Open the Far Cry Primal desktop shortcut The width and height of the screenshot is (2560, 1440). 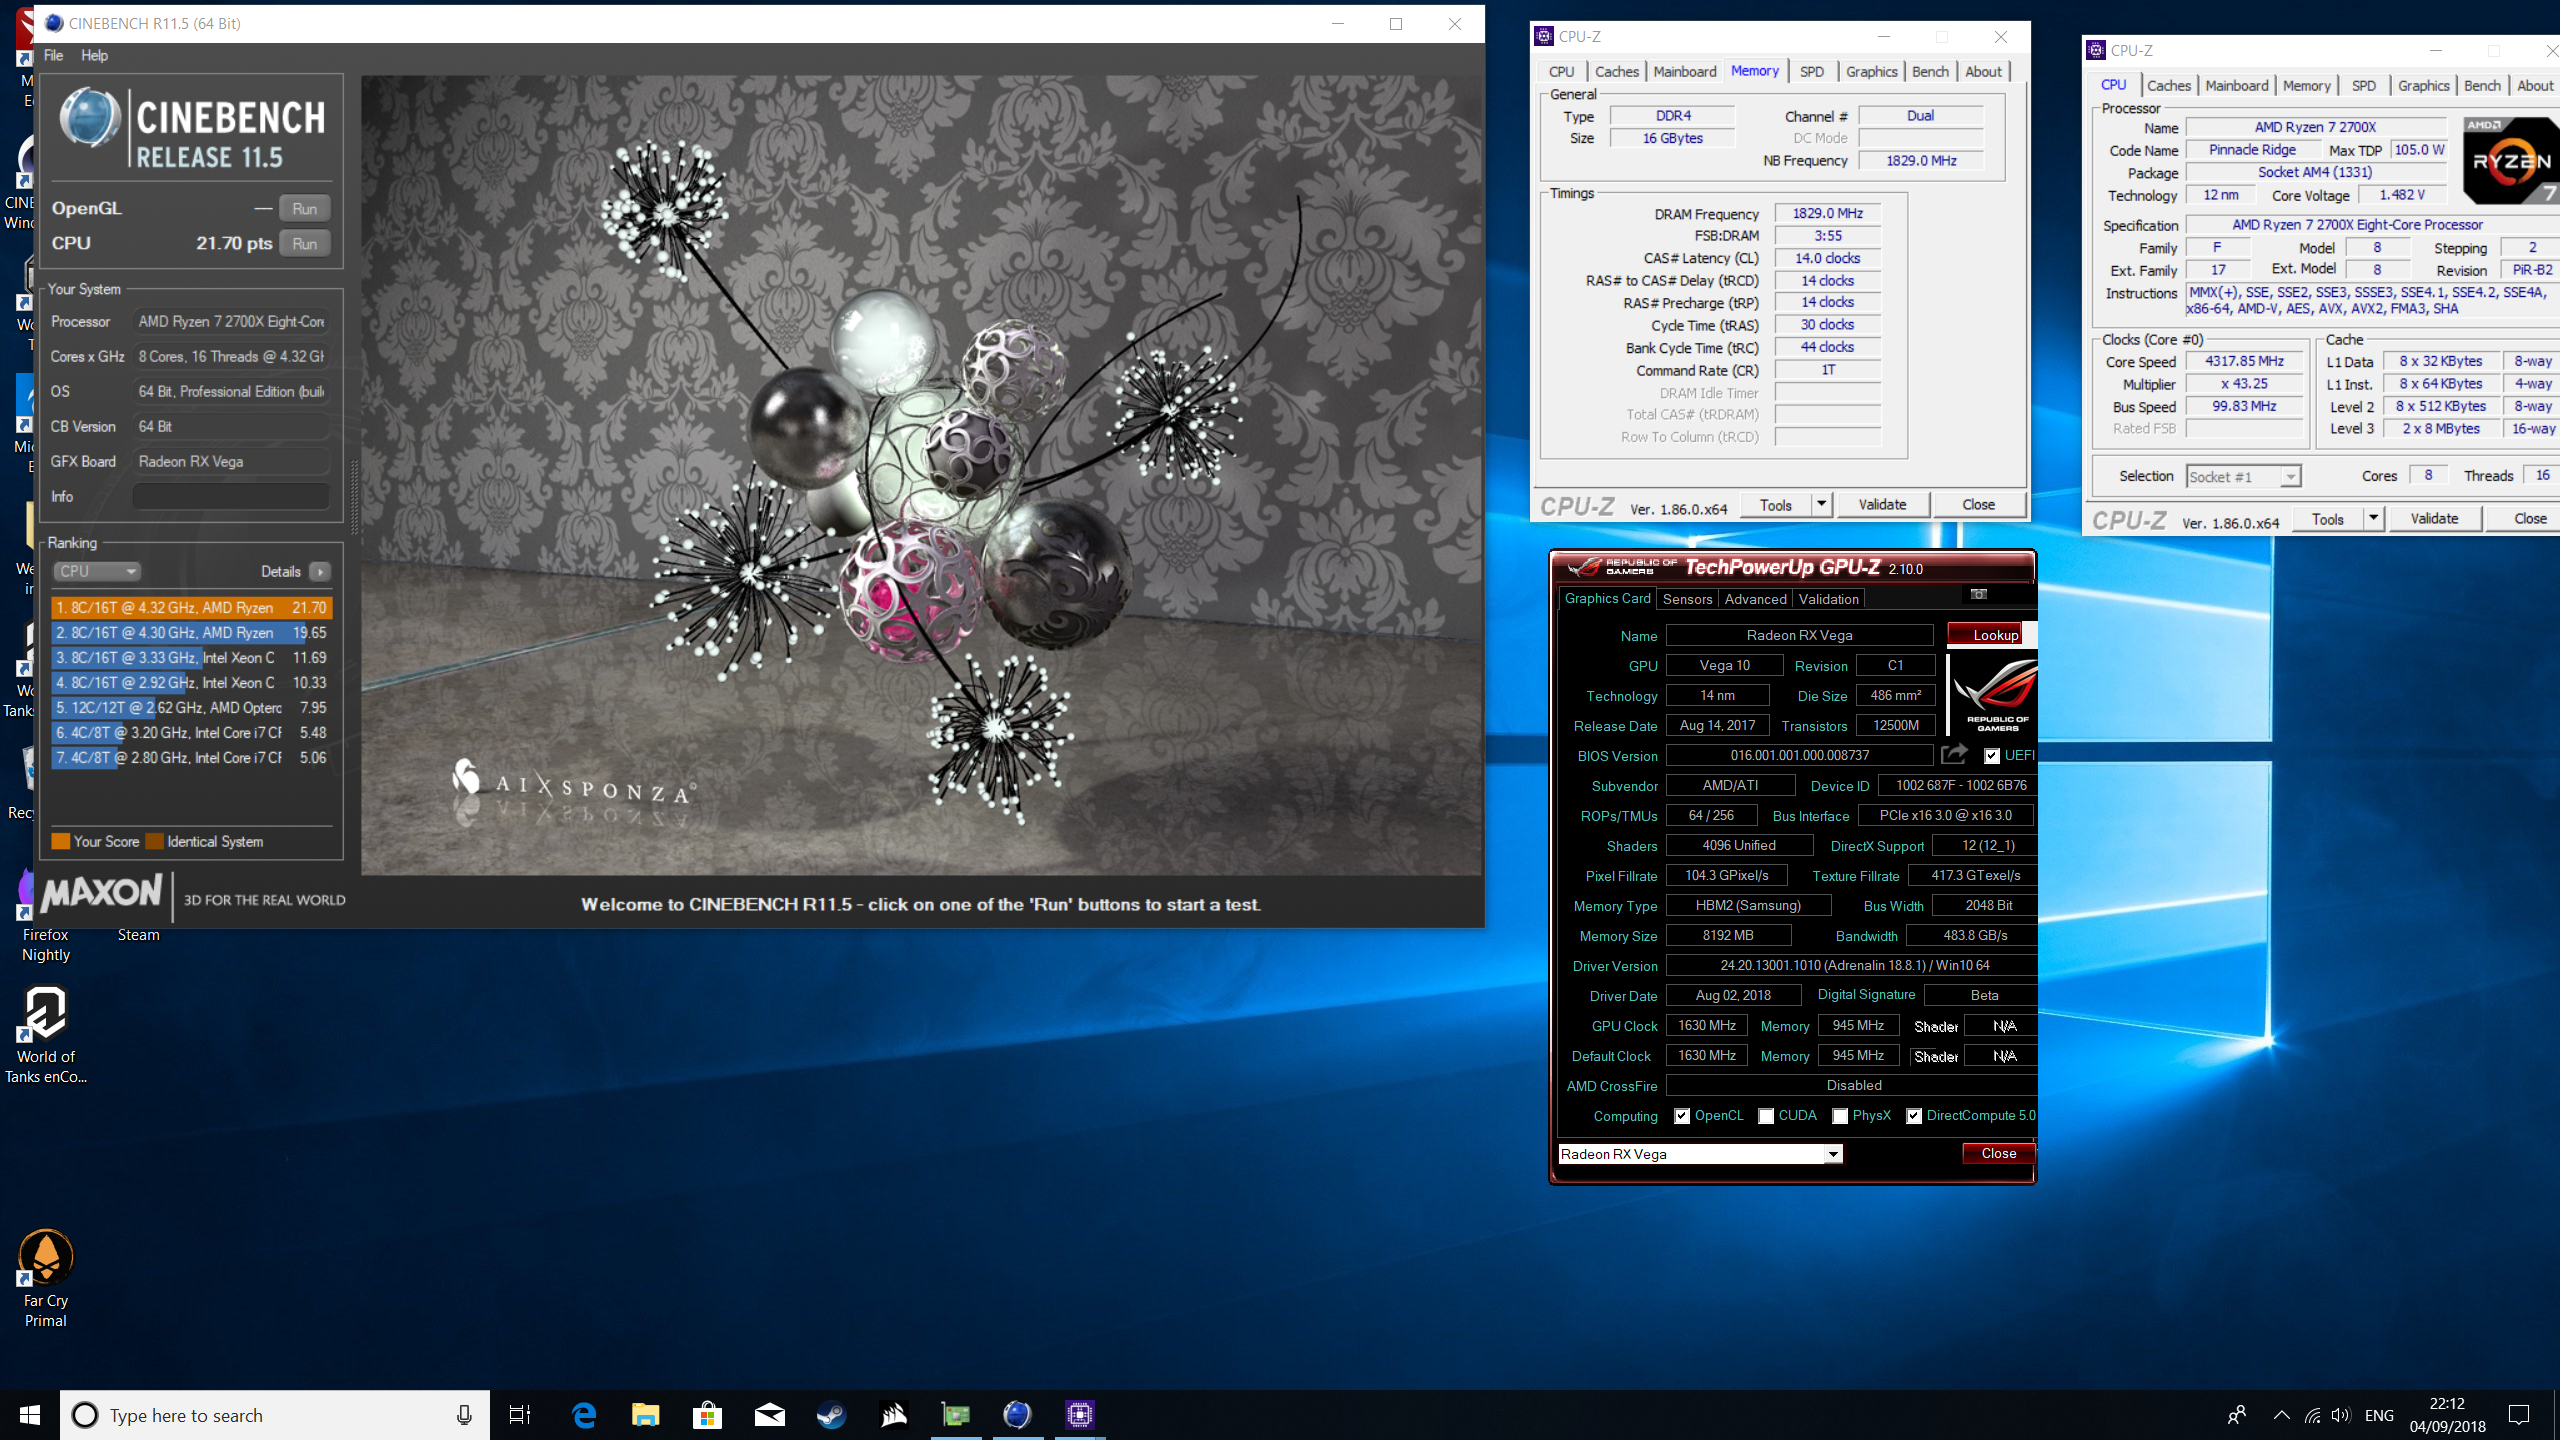coord(46,1278)
